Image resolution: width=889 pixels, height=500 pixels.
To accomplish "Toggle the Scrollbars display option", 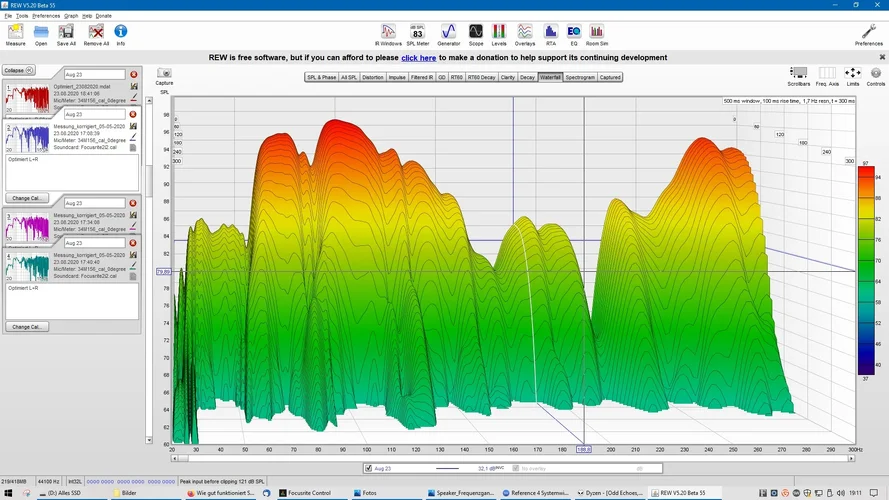I will [798, 73].
